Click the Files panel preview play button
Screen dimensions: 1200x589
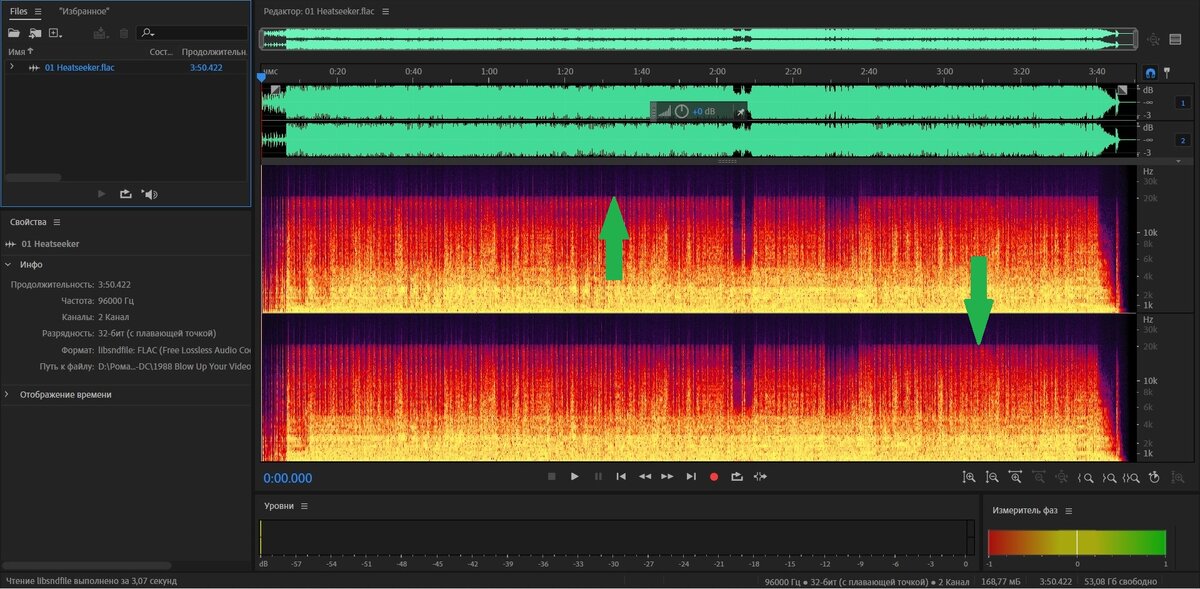[x=102, y=194]
